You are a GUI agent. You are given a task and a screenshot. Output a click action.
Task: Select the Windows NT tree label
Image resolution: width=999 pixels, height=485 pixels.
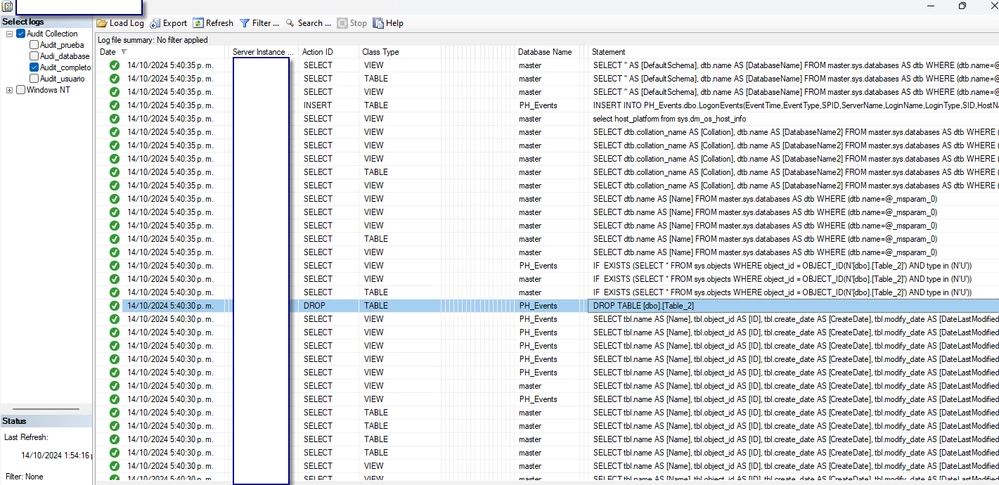(x=48, y=90)
